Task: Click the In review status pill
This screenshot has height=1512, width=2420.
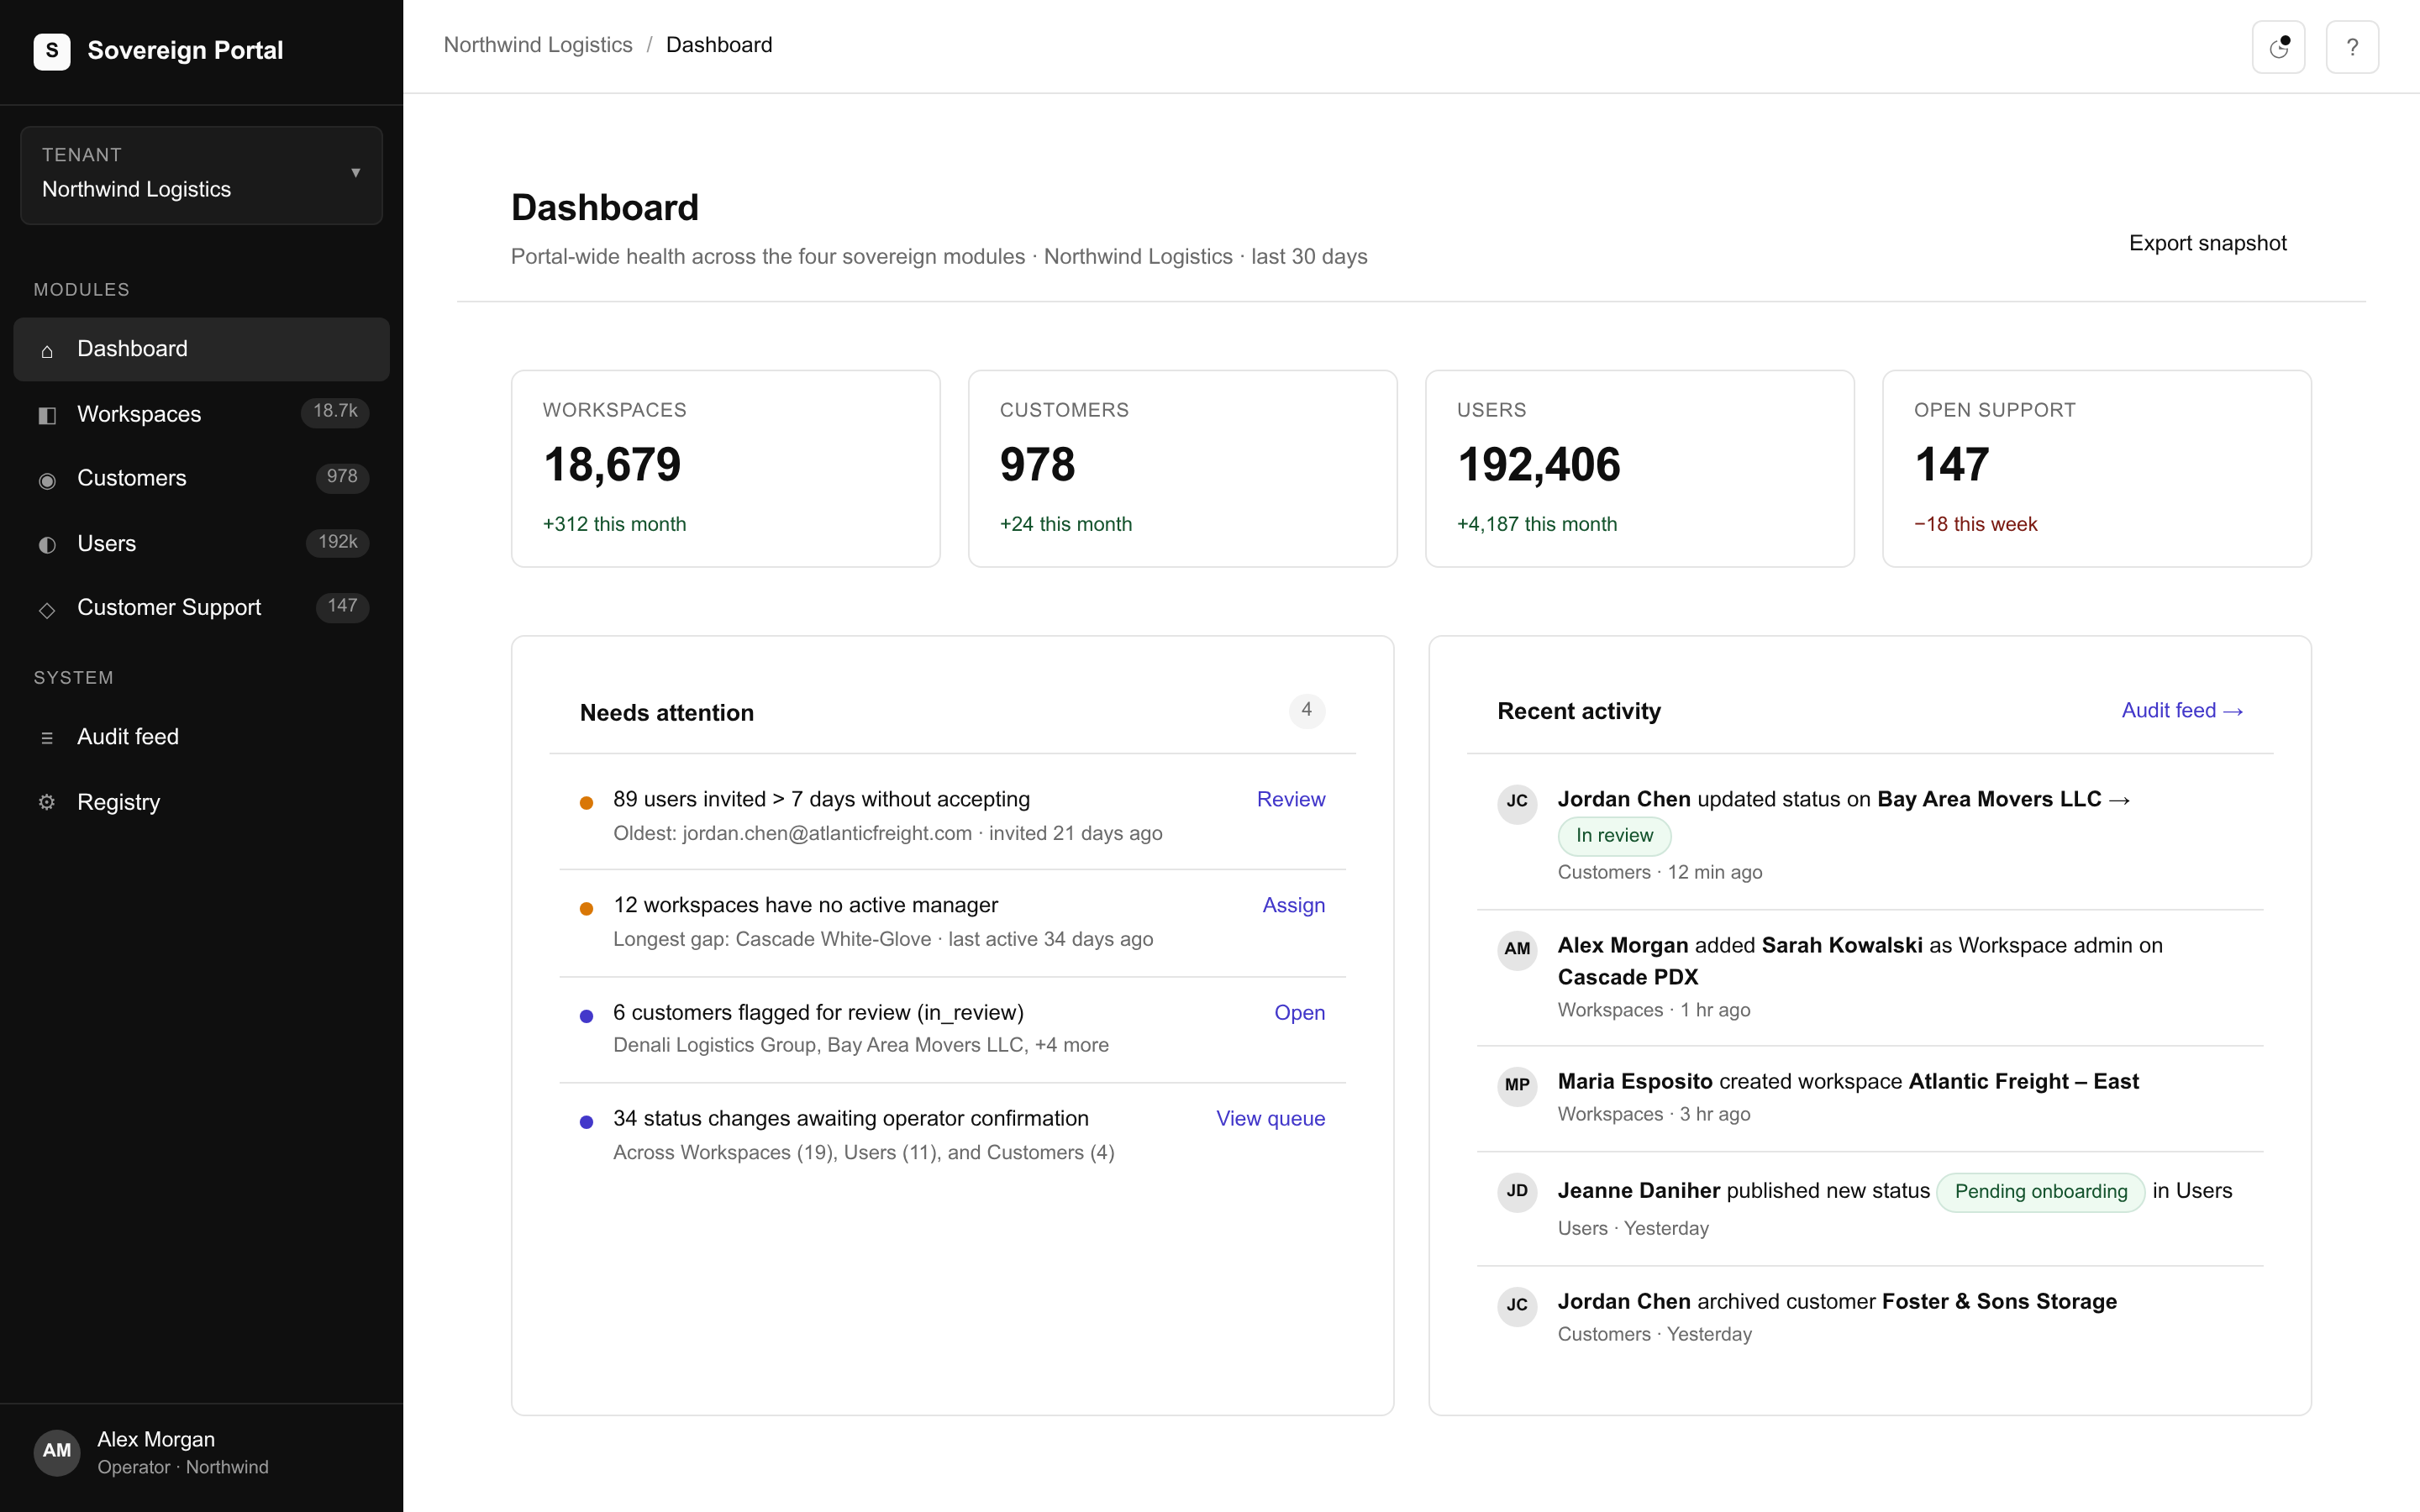Action: [1614, 836]
